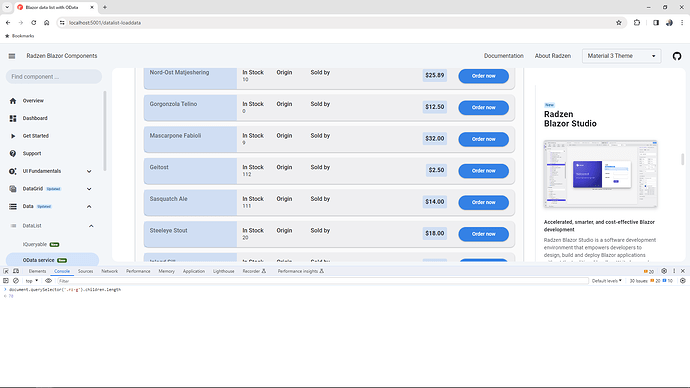The height and width of the screenshot is (388, 690).
Task: Toggle the device toolbar icon in DevTools
Action: pos(16,271)
